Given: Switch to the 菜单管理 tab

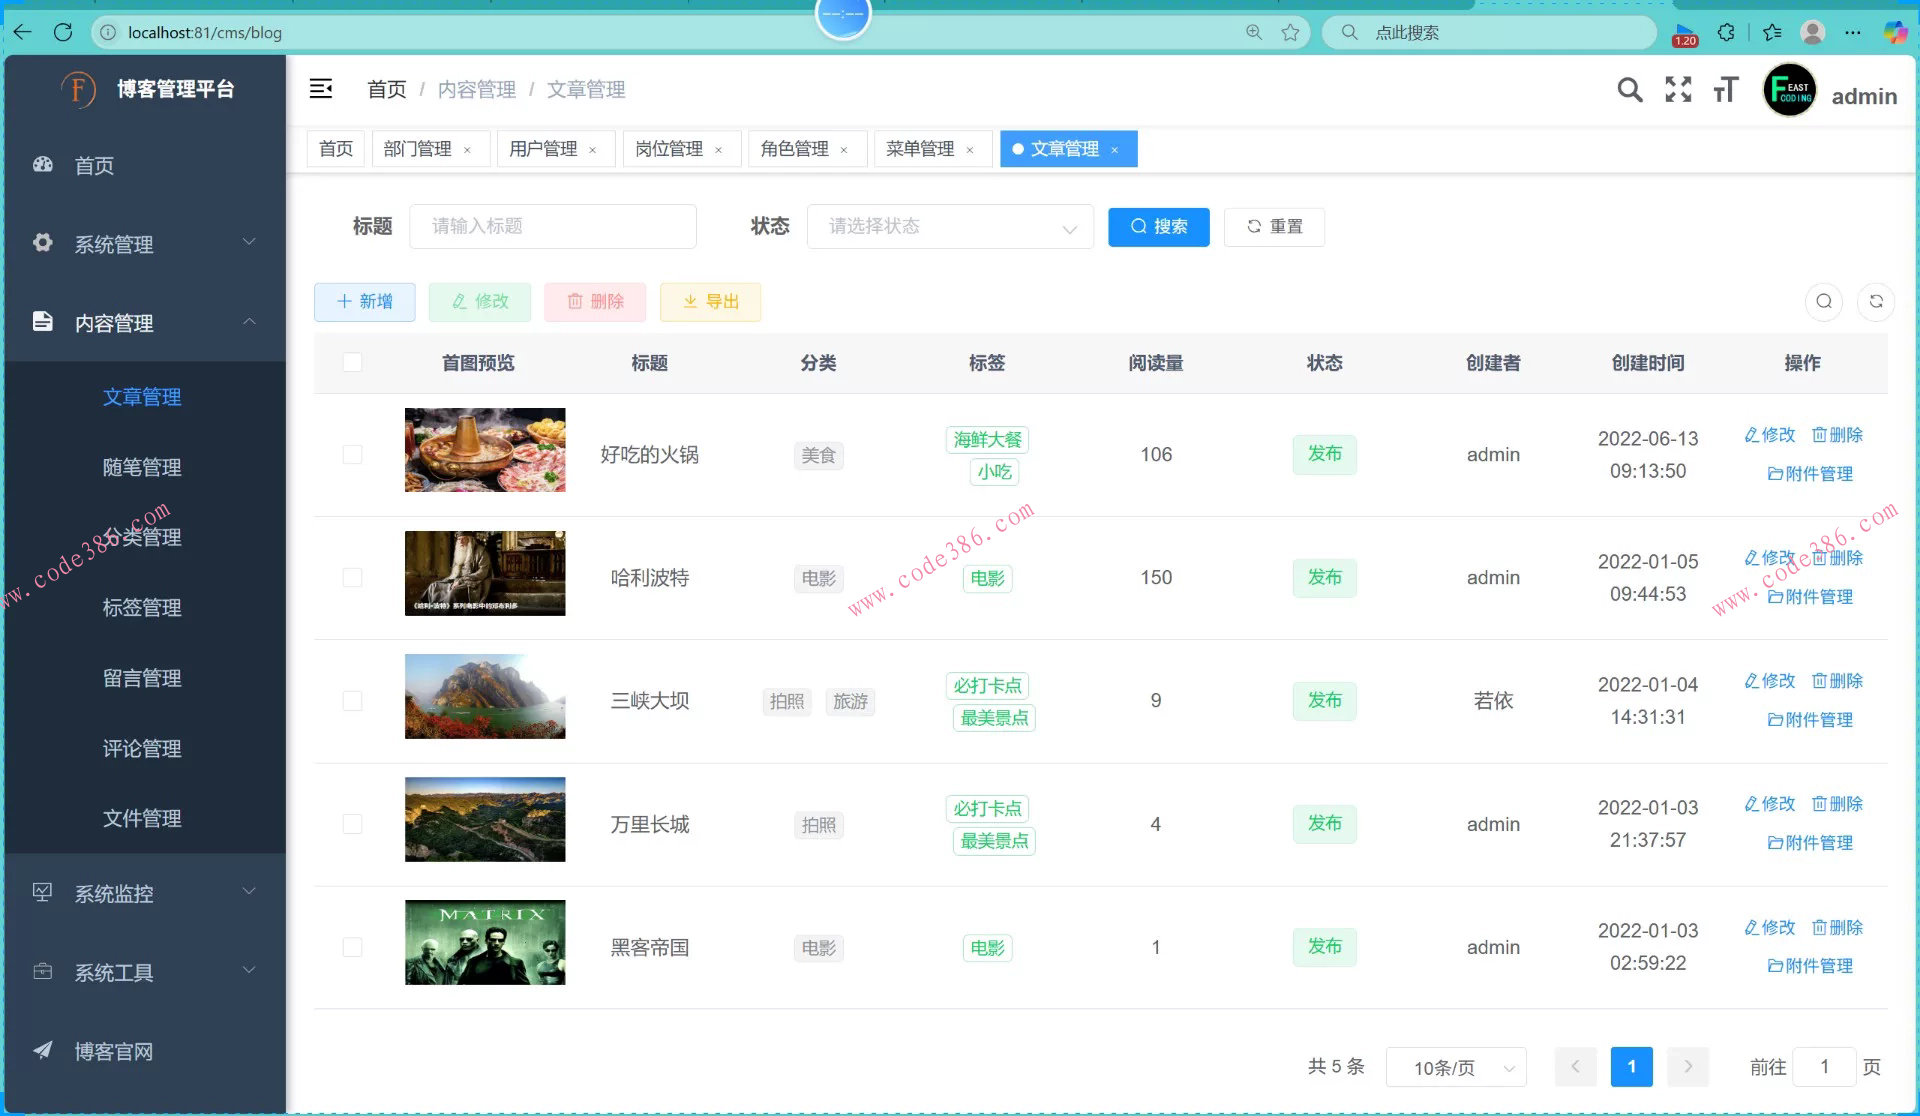Looking at the screenshot, I should [919, 148].
